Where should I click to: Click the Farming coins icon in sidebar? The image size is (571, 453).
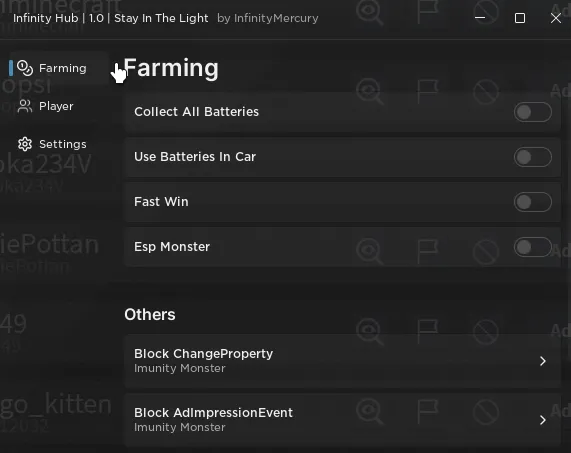pyautogui.click(x=25, y=68)
